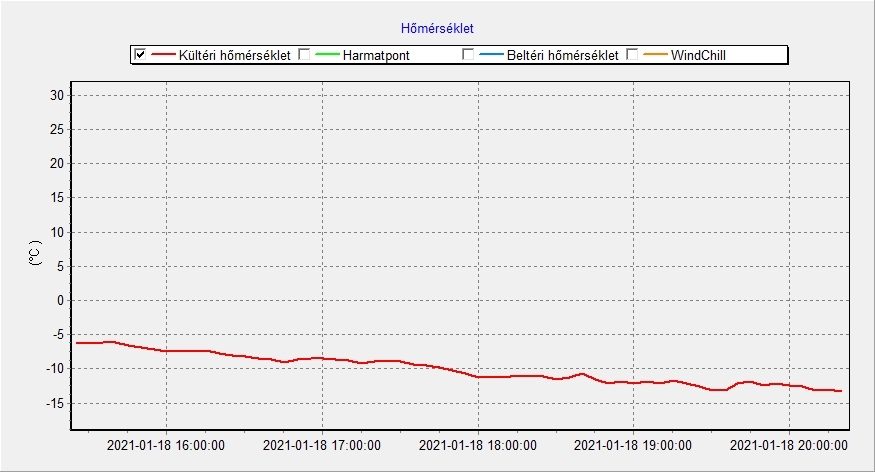Click the 16:00:00 x-axis time label
Viewport: 875px width, 472px height.
coord(166,445)
